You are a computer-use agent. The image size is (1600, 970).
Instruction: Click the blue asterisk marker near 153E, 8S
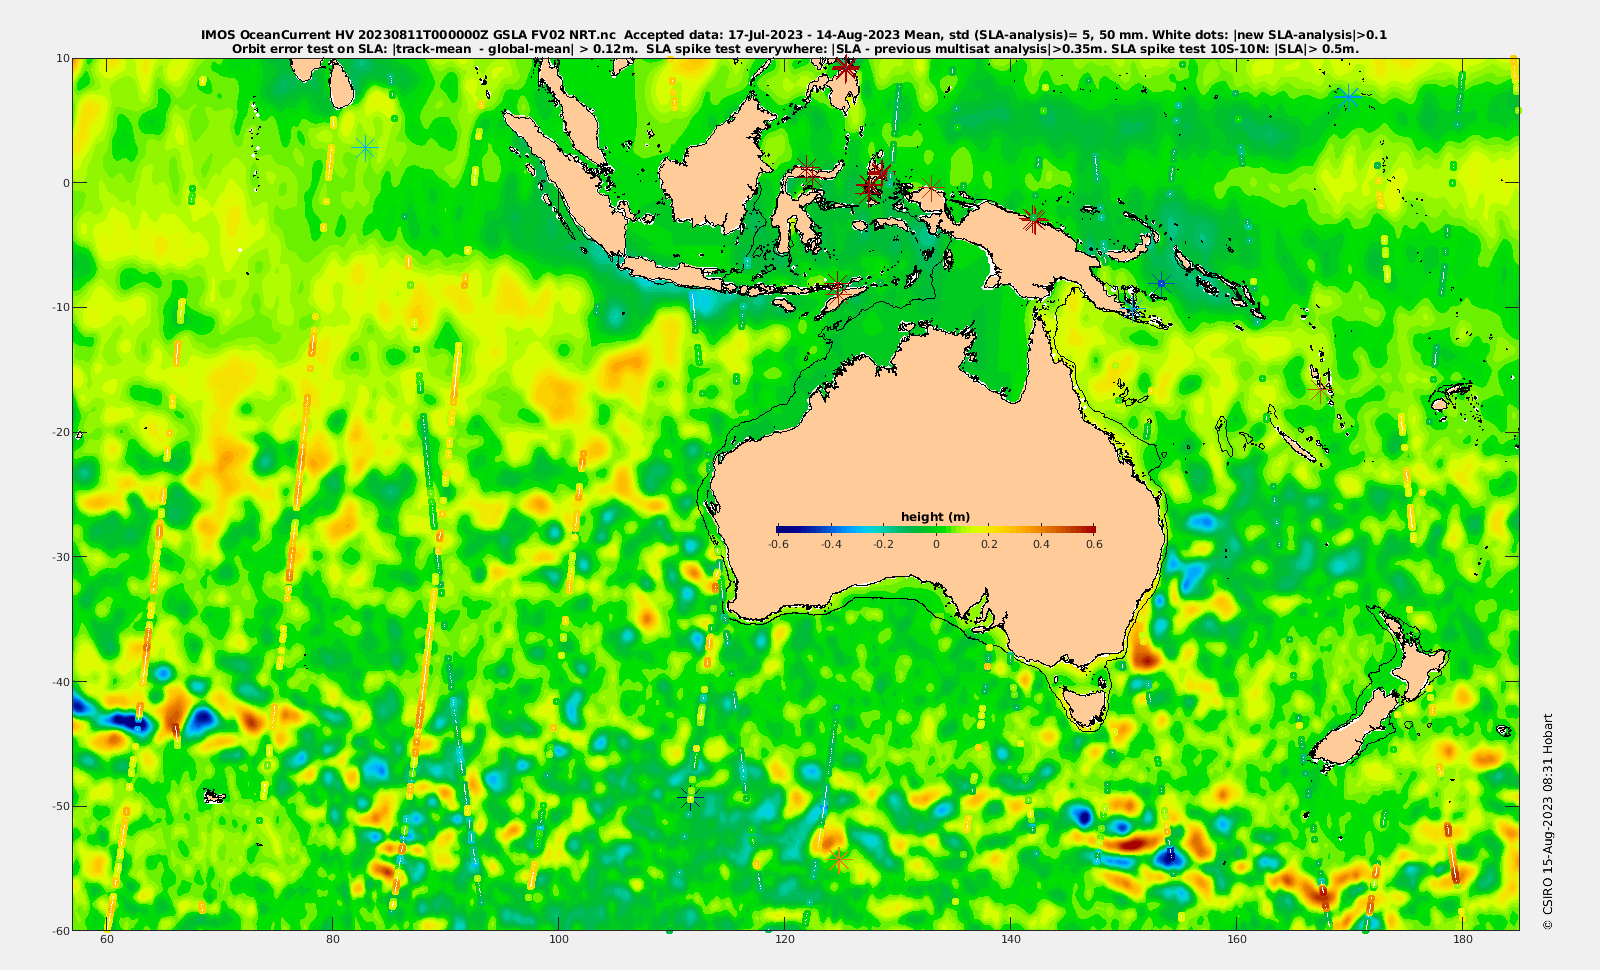click(x=1161, y=283)
